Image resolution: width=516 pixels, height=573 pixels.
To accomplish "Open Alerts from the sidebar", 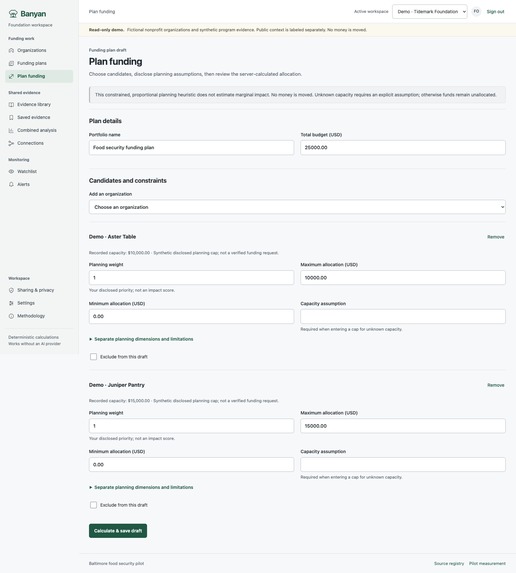I will pyautogui.click(x=39, y=185).
